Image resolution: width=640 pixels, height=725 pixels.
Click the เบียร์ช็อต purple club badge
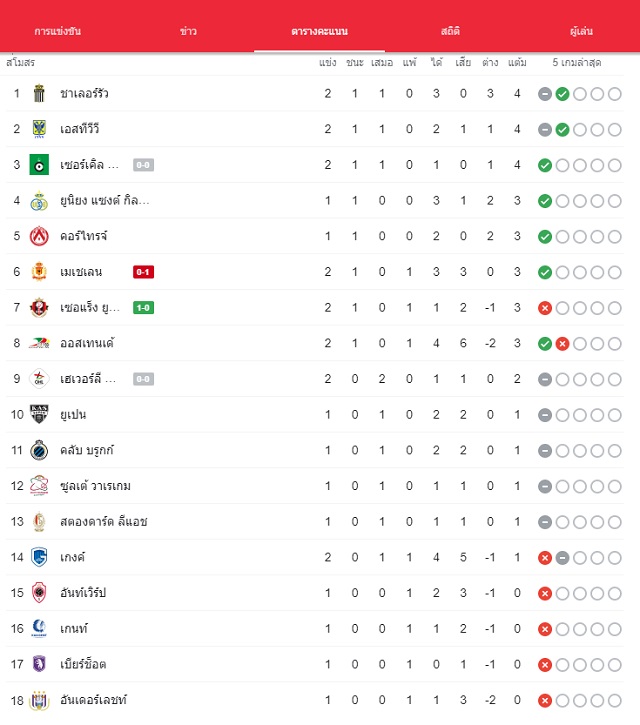point(39,664)
